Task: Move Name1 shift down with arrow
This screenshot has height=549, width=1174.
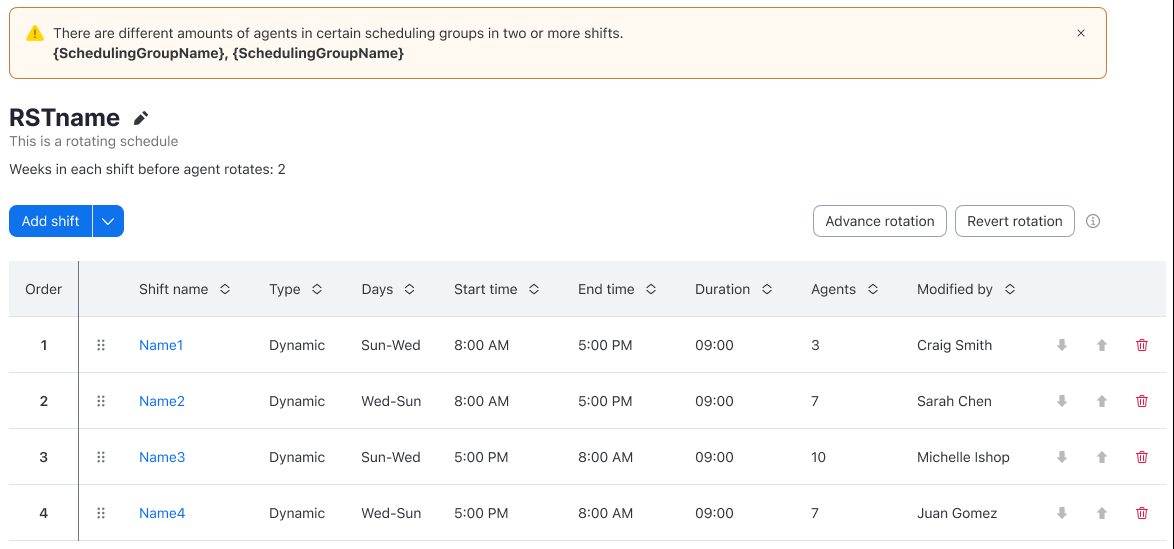Action: coord(1061,345)
